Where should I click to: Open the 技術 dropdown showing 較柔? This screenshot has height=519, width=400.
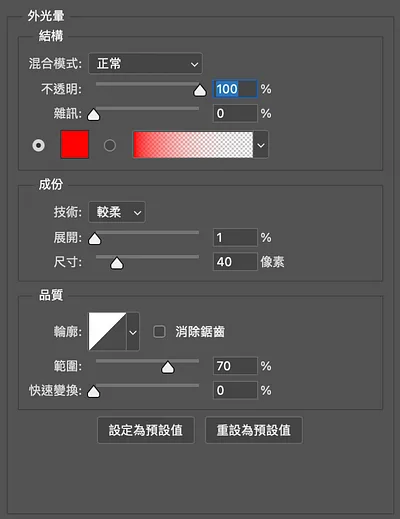117,212
